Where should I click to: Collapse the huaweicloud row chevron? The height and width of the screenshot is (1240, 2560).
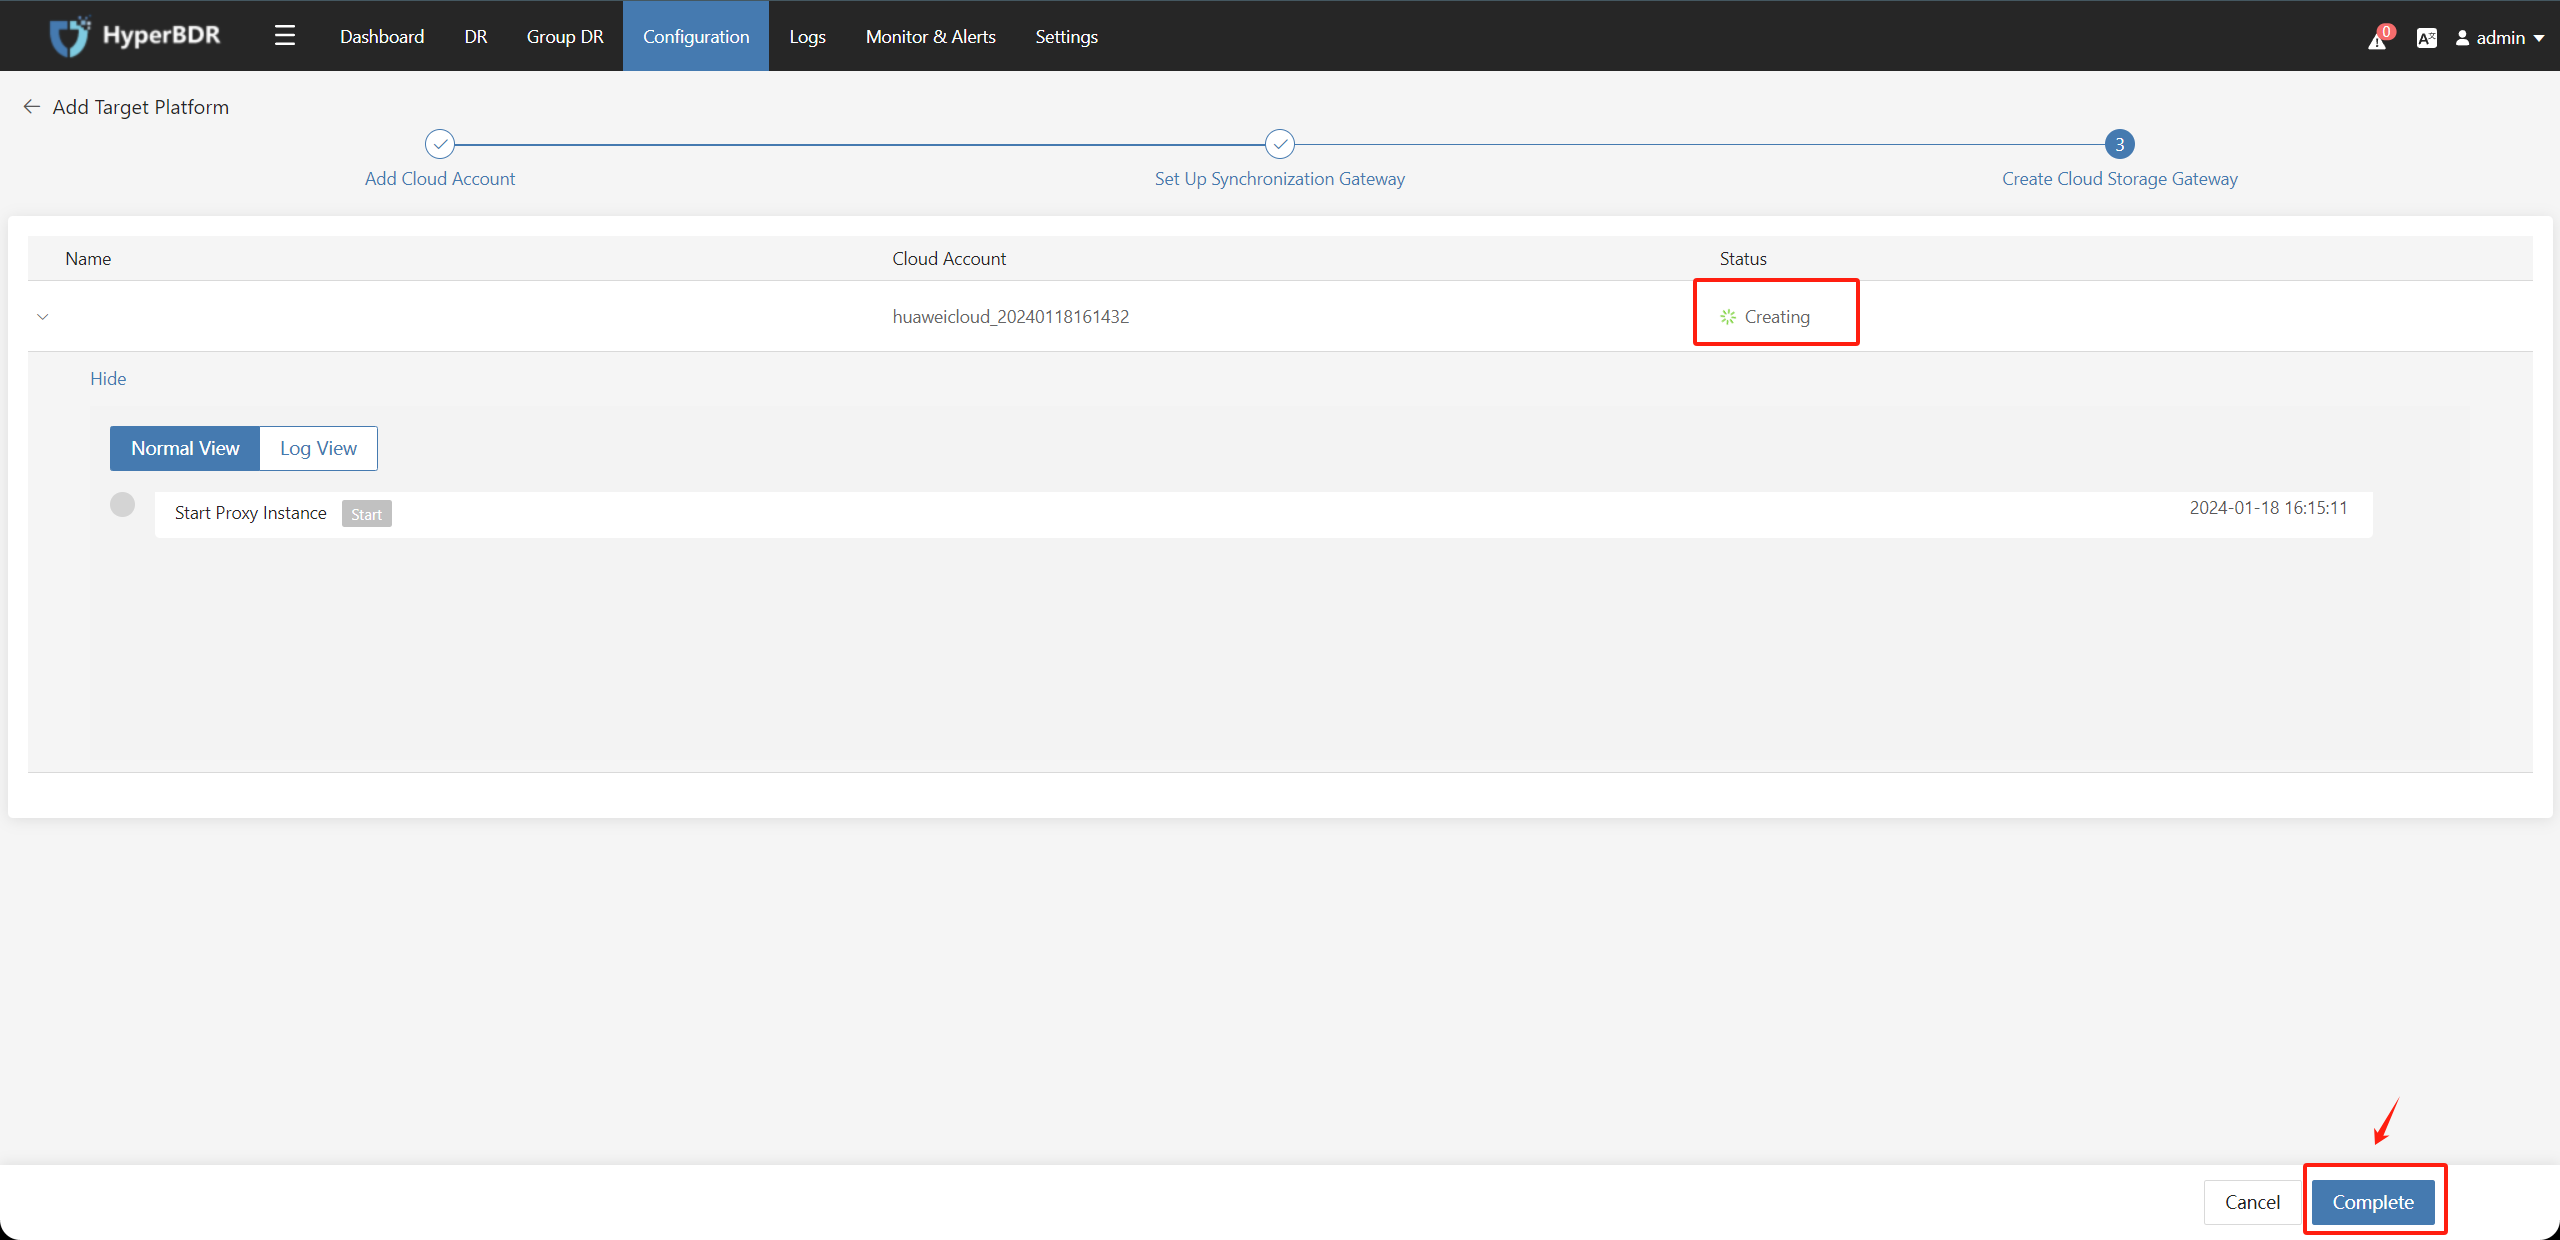point(43,317)
